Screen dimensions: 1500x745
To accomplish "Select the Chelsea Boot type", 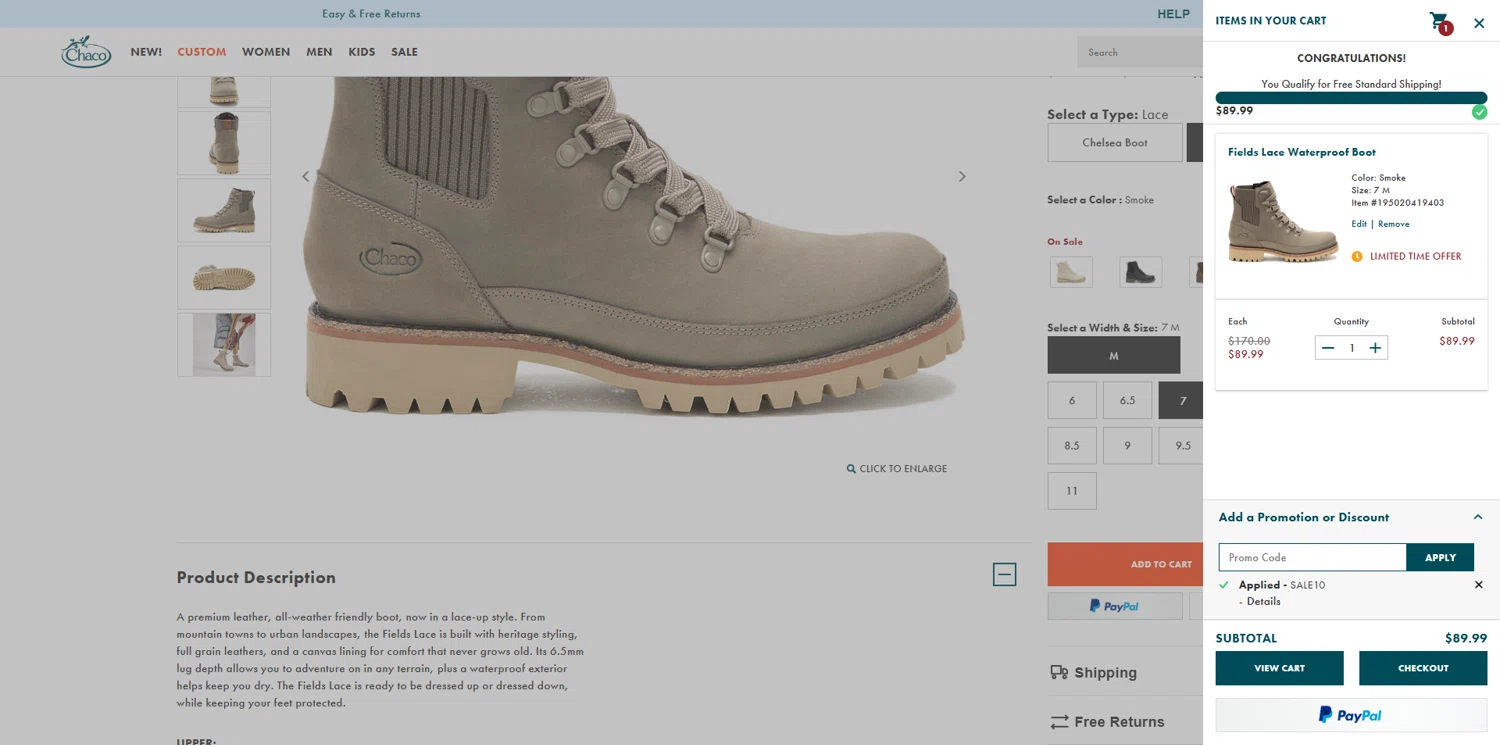I will pos(1115,142).
